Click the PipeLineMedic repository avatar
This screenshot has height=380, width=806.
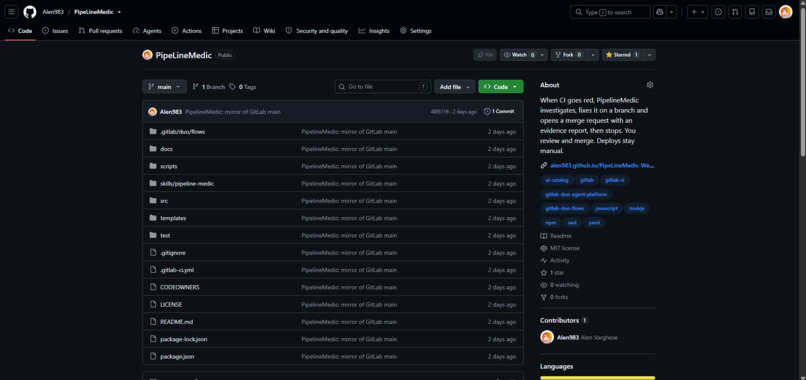click(148, 55)
